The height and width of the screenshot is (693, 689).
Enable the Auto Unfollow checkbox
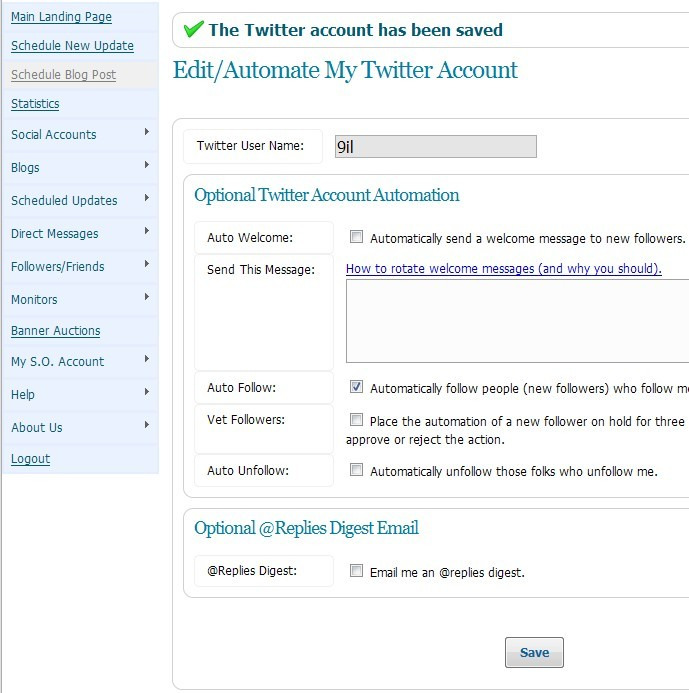click(x=356, y=469)
